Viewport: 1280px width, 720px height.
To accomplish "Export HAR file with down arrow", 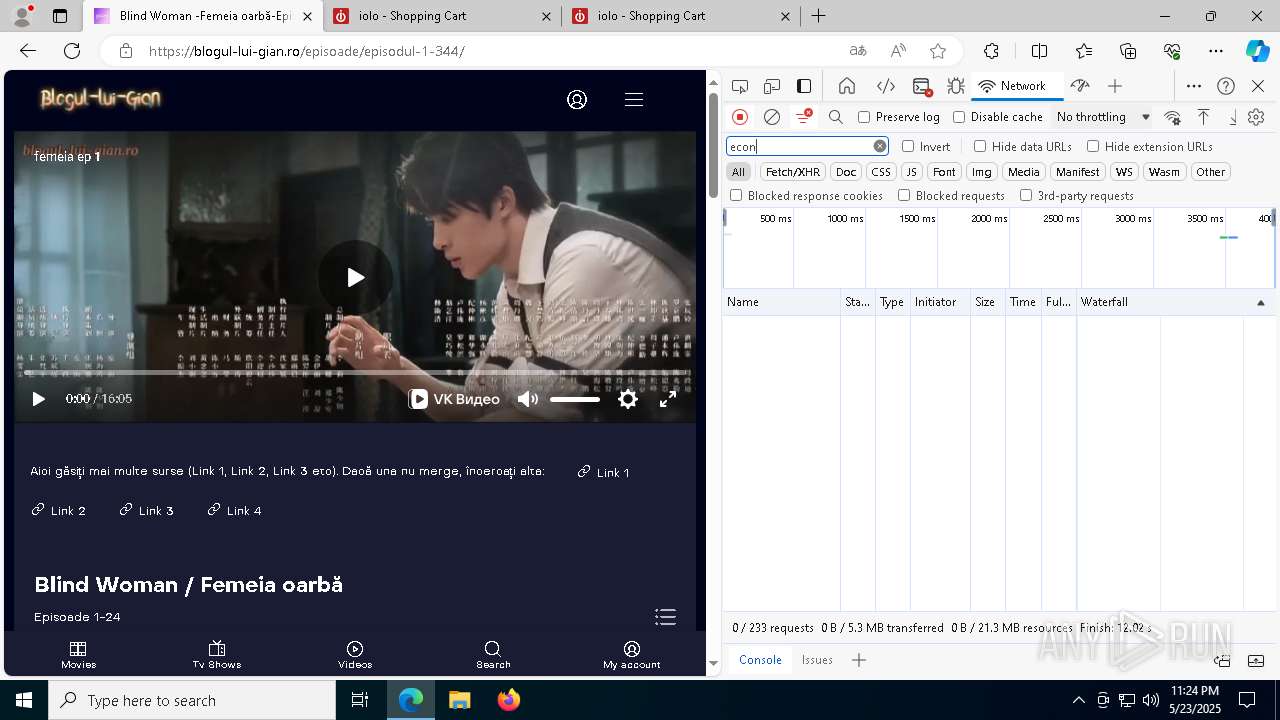I will (1233, 117).
